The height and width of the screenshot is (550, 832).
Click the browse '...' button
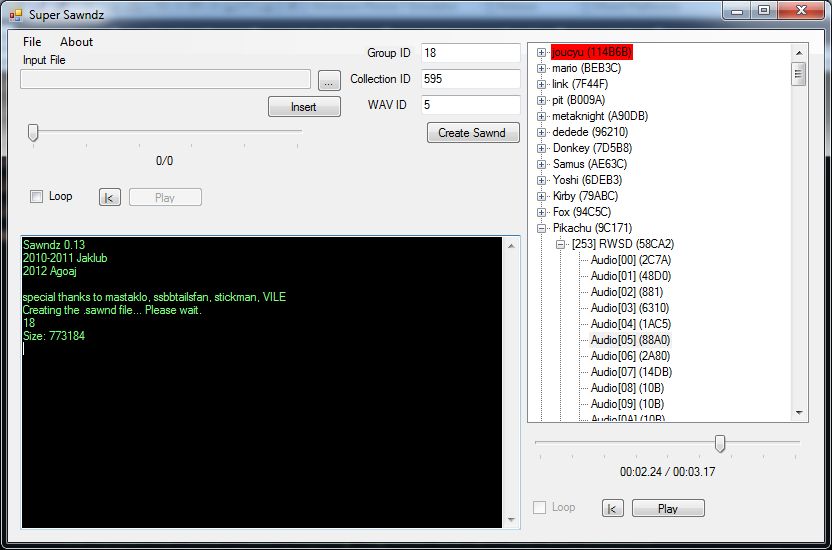329,81
